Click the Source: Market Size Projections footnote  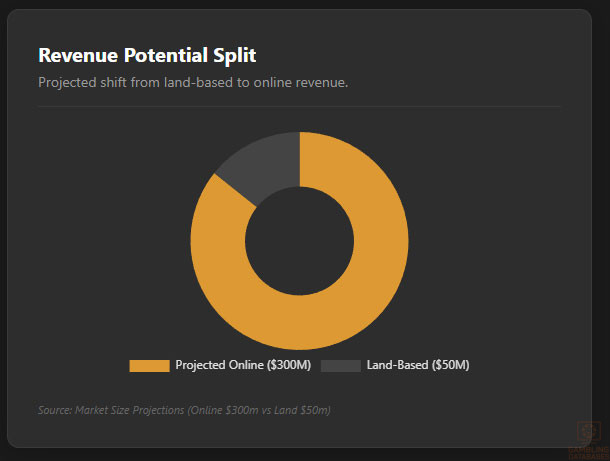(x=184, y=410)
